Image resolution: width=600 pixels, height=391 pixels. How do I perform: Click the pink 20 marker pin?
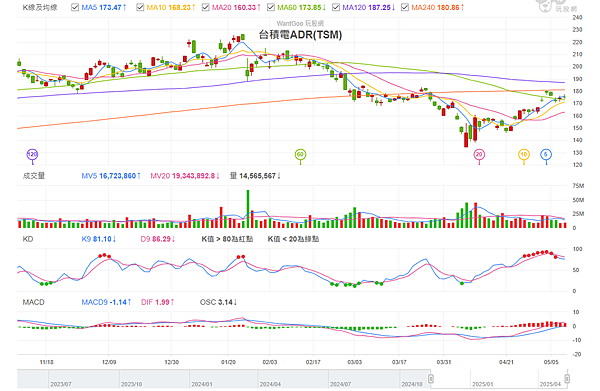pos(479,155)
